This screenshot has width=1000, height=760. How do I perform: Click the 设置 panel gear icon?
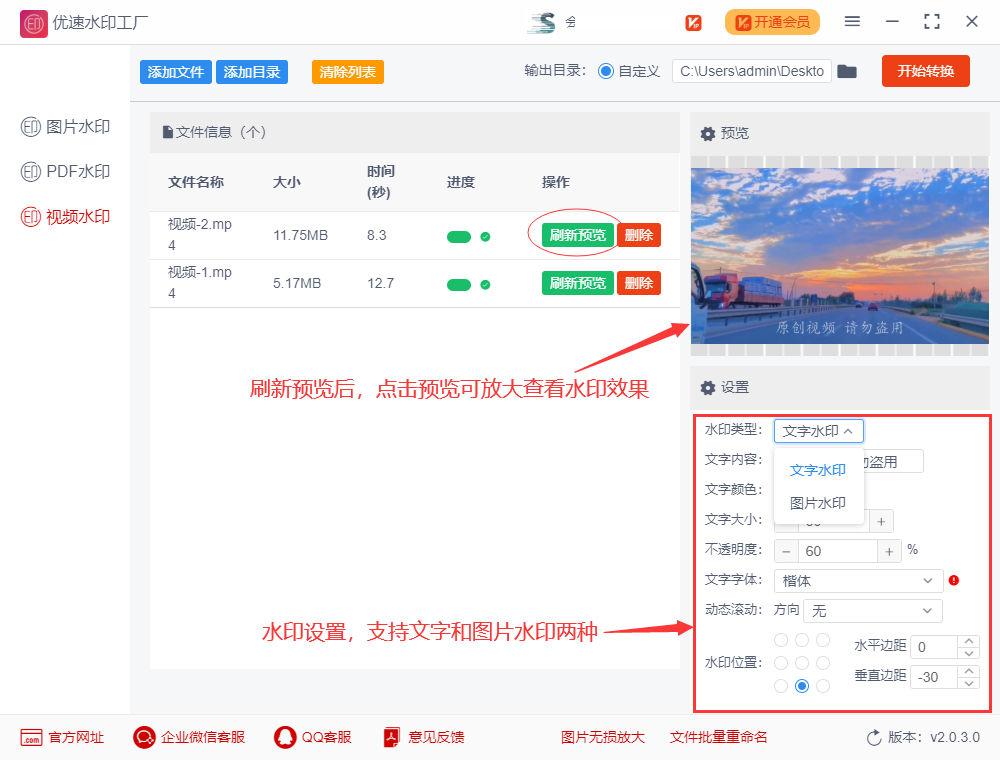(x=708, y=388)
